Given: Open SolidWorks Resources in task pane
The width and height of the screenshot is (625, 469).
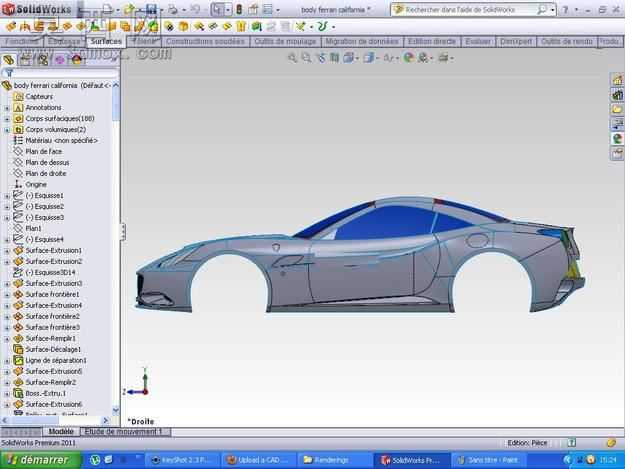Looking at the screenshot, I should click(x=617, y=80).
